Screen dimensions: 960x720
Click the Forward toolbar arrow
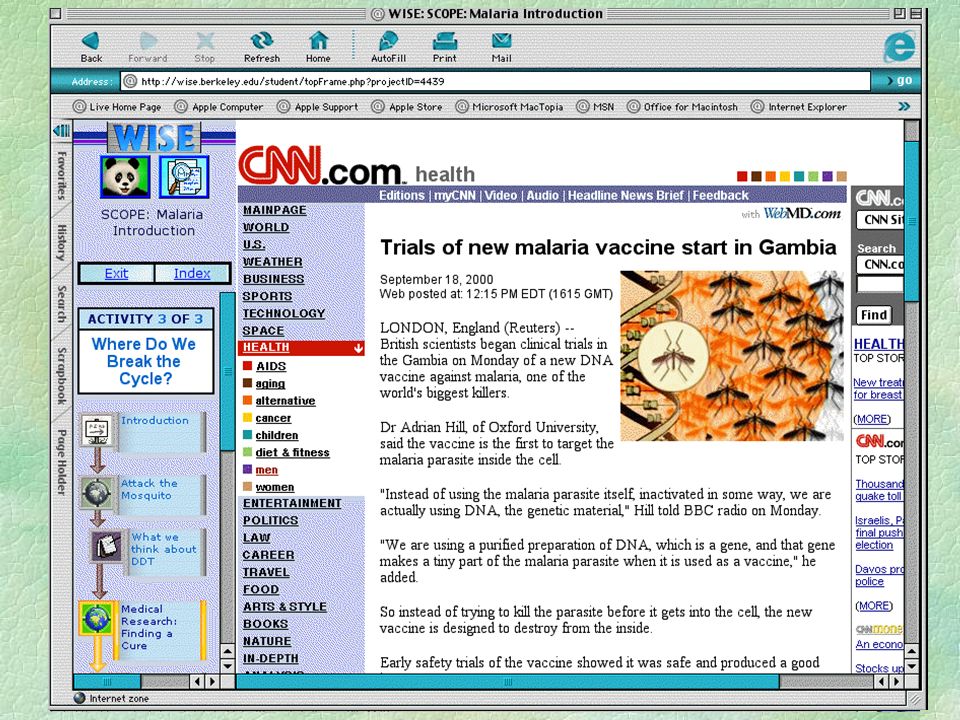click(148, 41)
